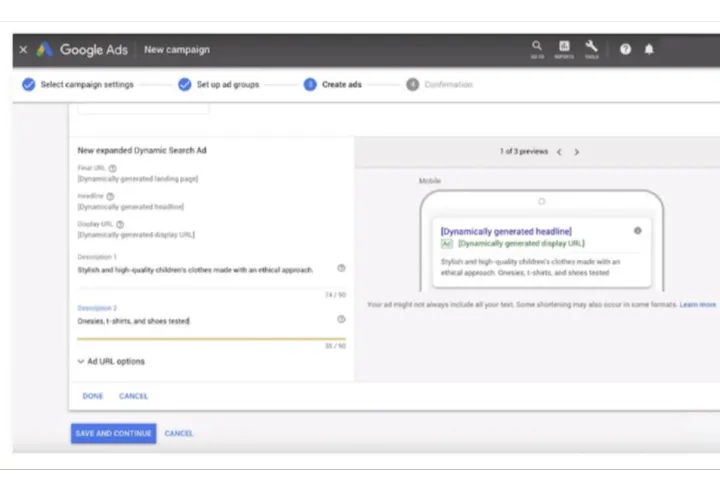The height and width of the screenshot is (480, 720).
Task: Click the preview ad info icon
Action: coord(638,231)
